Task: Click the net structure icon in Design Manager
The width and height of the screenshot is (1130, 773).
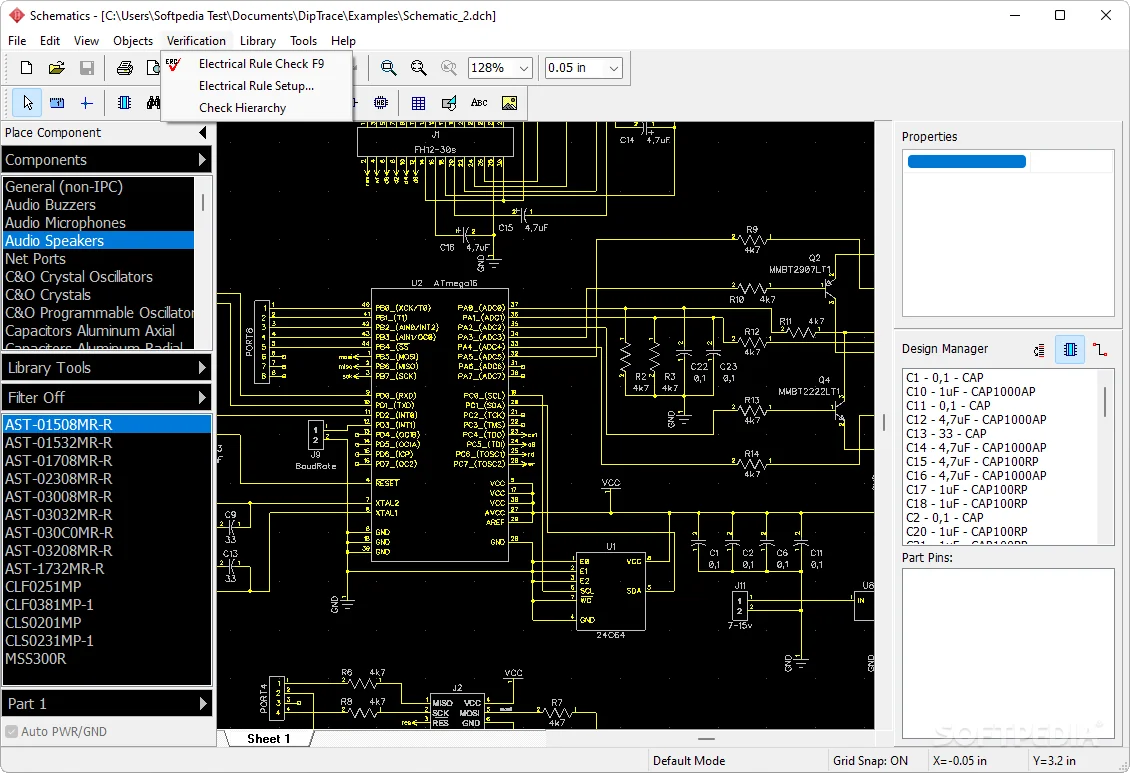Action: coord(1100,349)
